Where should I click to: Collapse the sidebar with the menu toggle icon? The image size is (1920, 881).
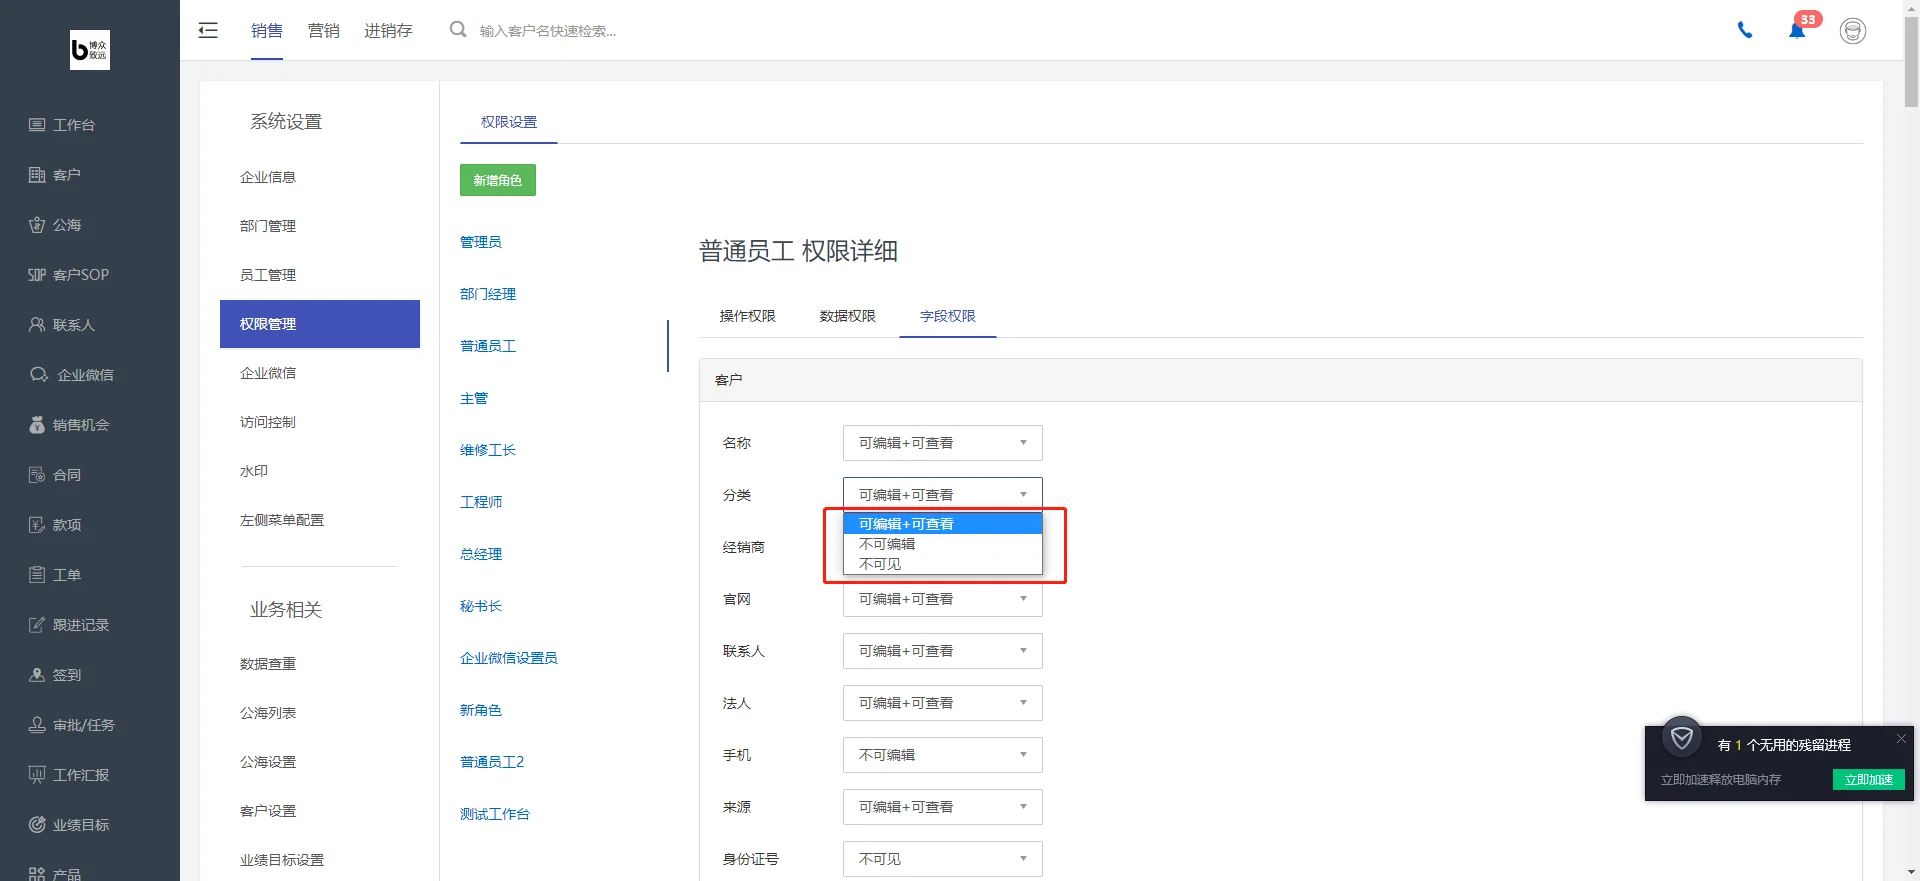pos(208,30)
